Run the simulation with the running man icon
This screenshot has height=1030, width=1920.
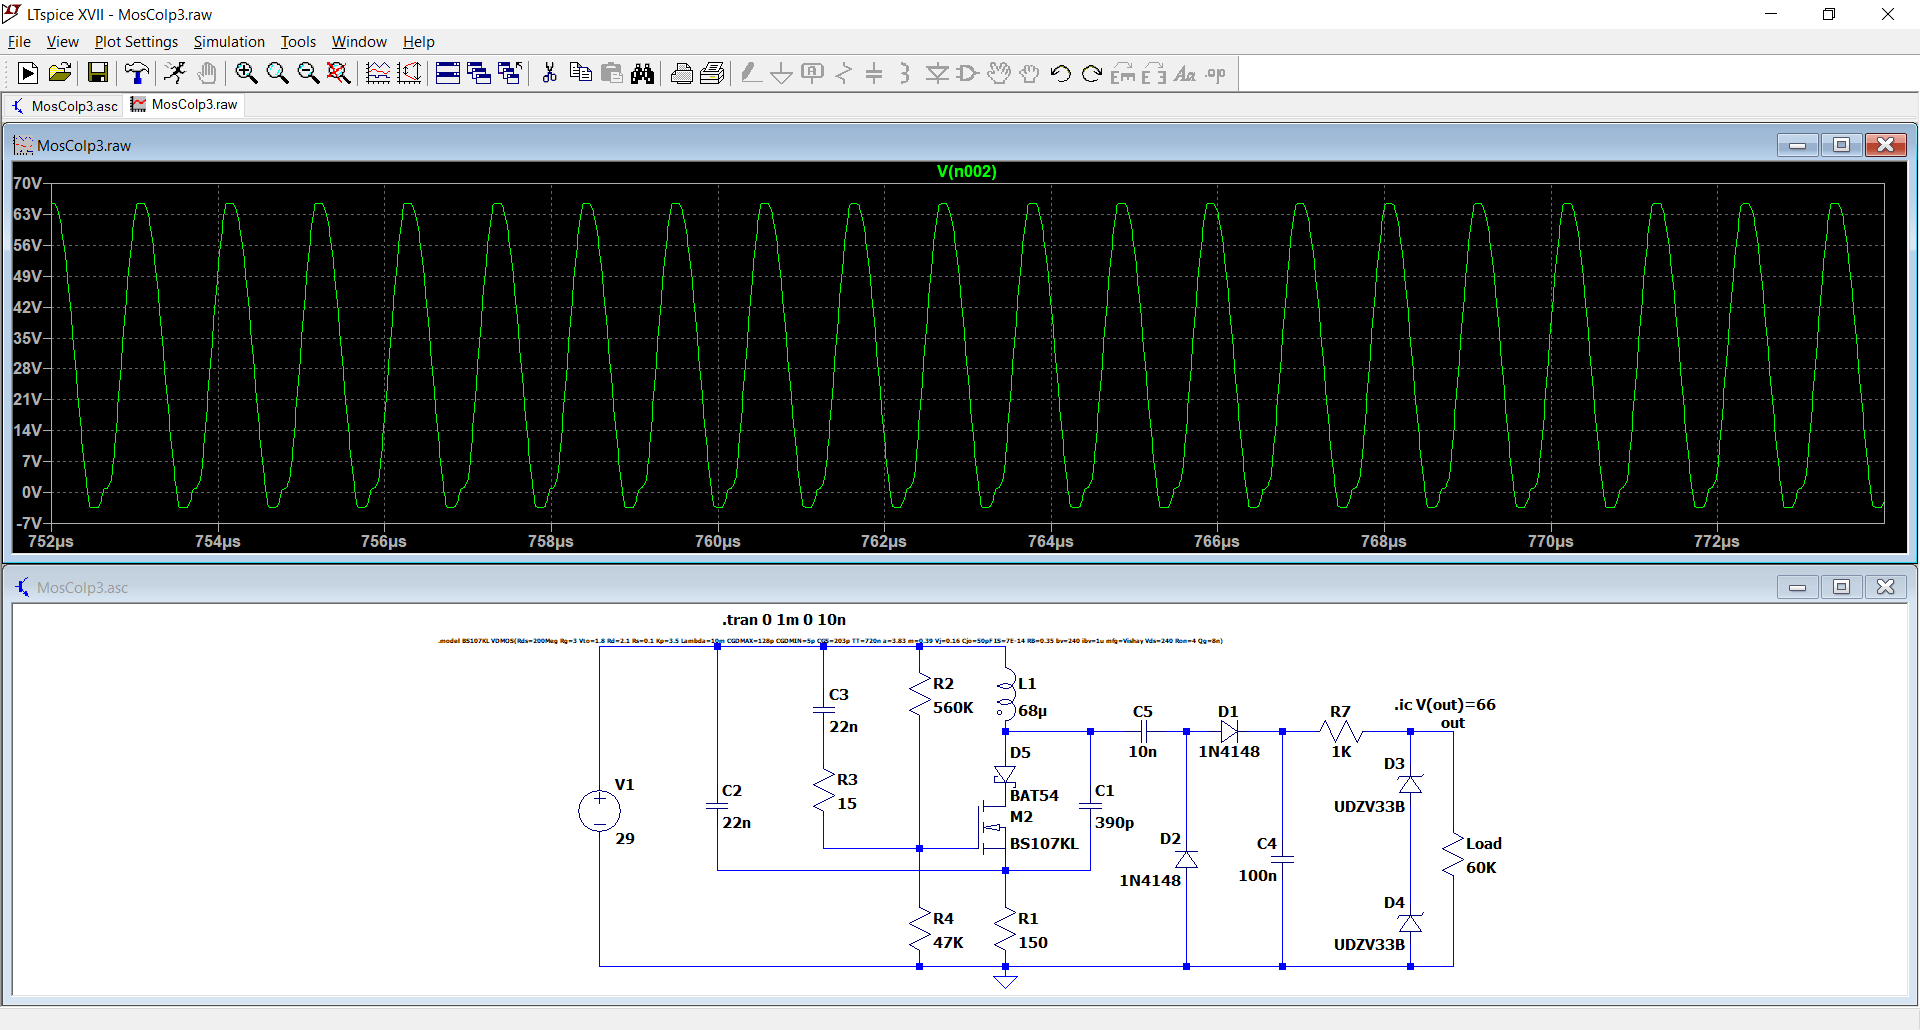(x=175, y=73)
